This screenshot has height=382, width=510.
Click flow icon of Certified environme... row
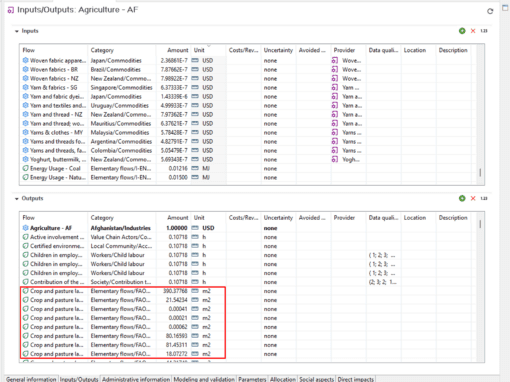click(25, 246)
